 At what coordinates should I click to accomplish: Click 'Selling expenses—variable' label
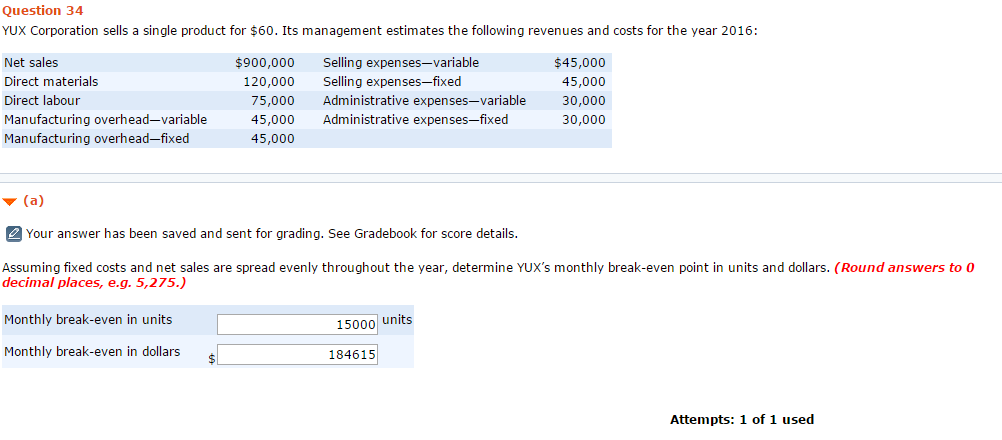click(x=401, y=63)
